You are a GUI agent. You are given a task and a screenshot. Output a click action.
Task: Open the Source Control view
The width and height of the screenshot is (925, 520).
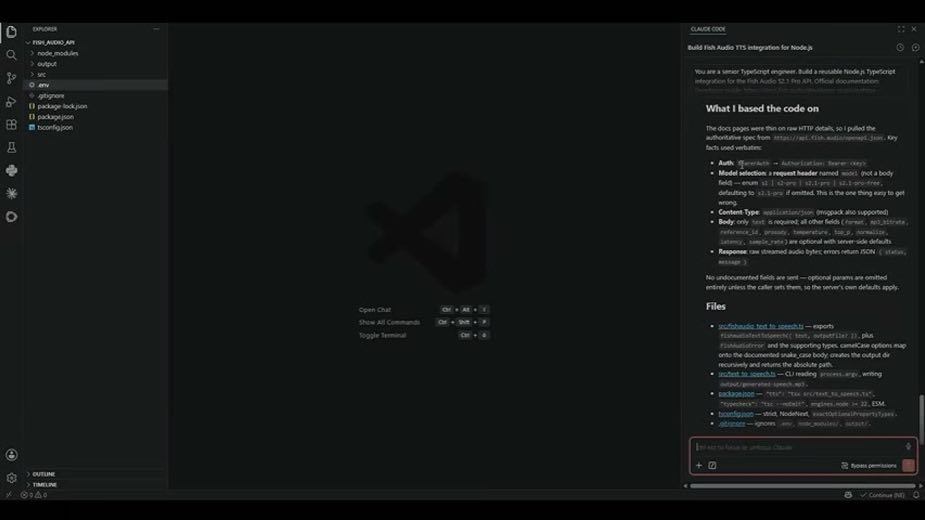click(x=11, y=78)
